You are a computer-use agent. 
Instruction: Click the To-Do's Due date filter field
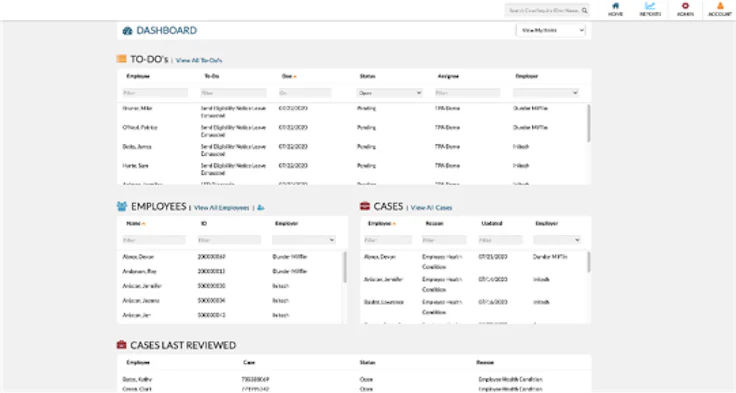305,93
